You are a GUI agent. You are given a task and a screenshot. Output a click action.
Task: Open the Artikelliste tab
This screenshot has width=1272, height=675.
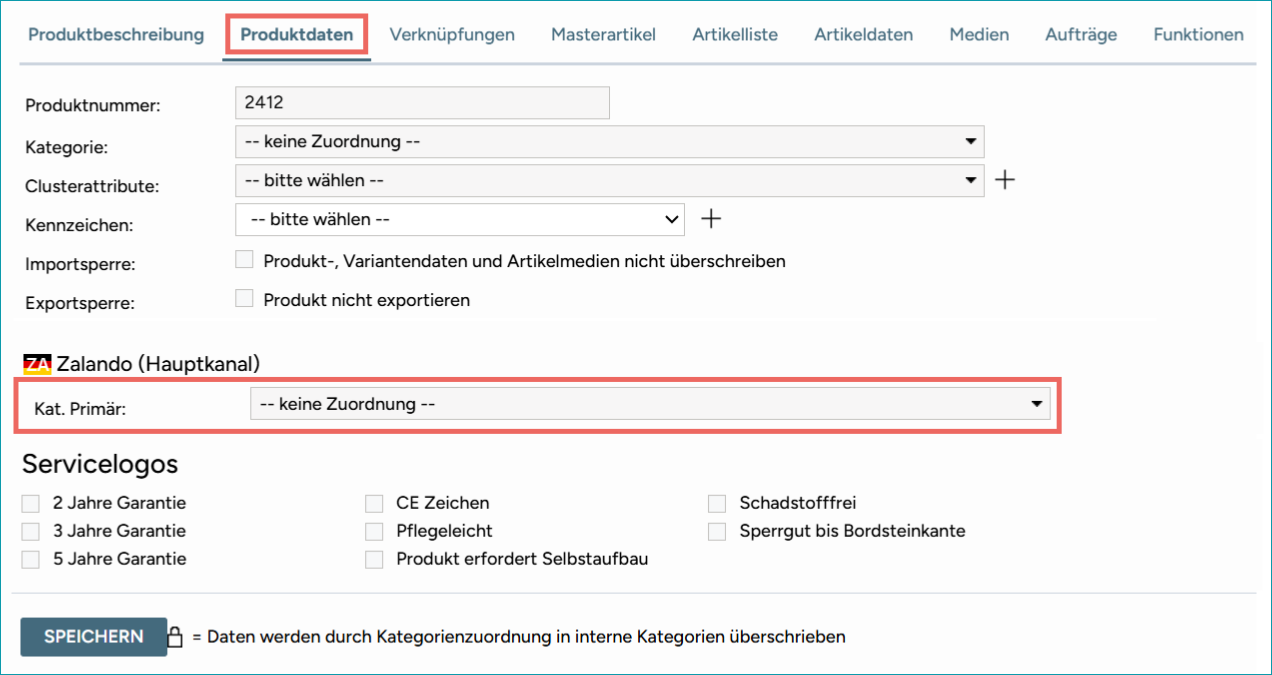point(735,34)
